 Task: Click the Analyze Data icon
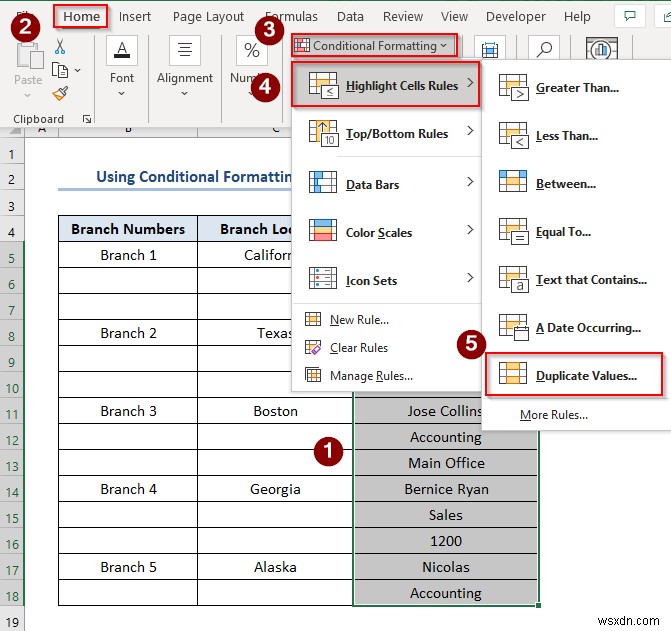click(x=602, y=49)
